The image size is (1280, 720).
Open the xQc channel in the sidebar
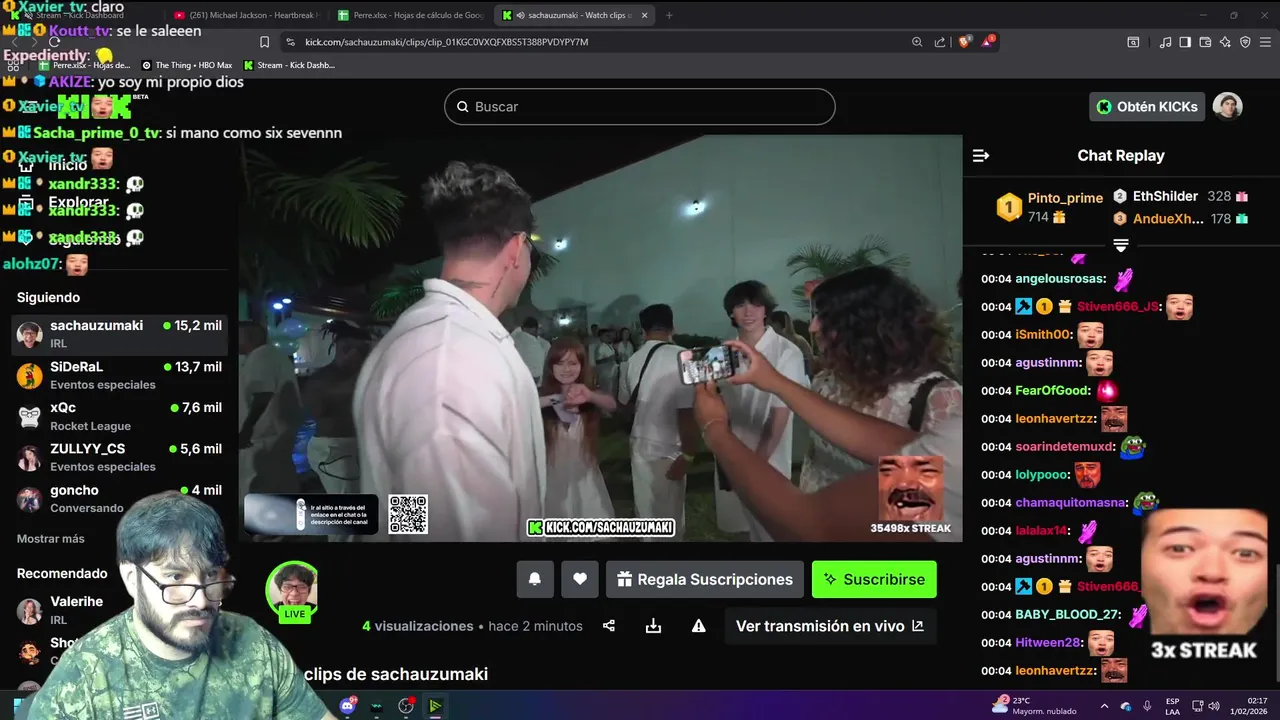pyautogui.click(x=119, y=416)
